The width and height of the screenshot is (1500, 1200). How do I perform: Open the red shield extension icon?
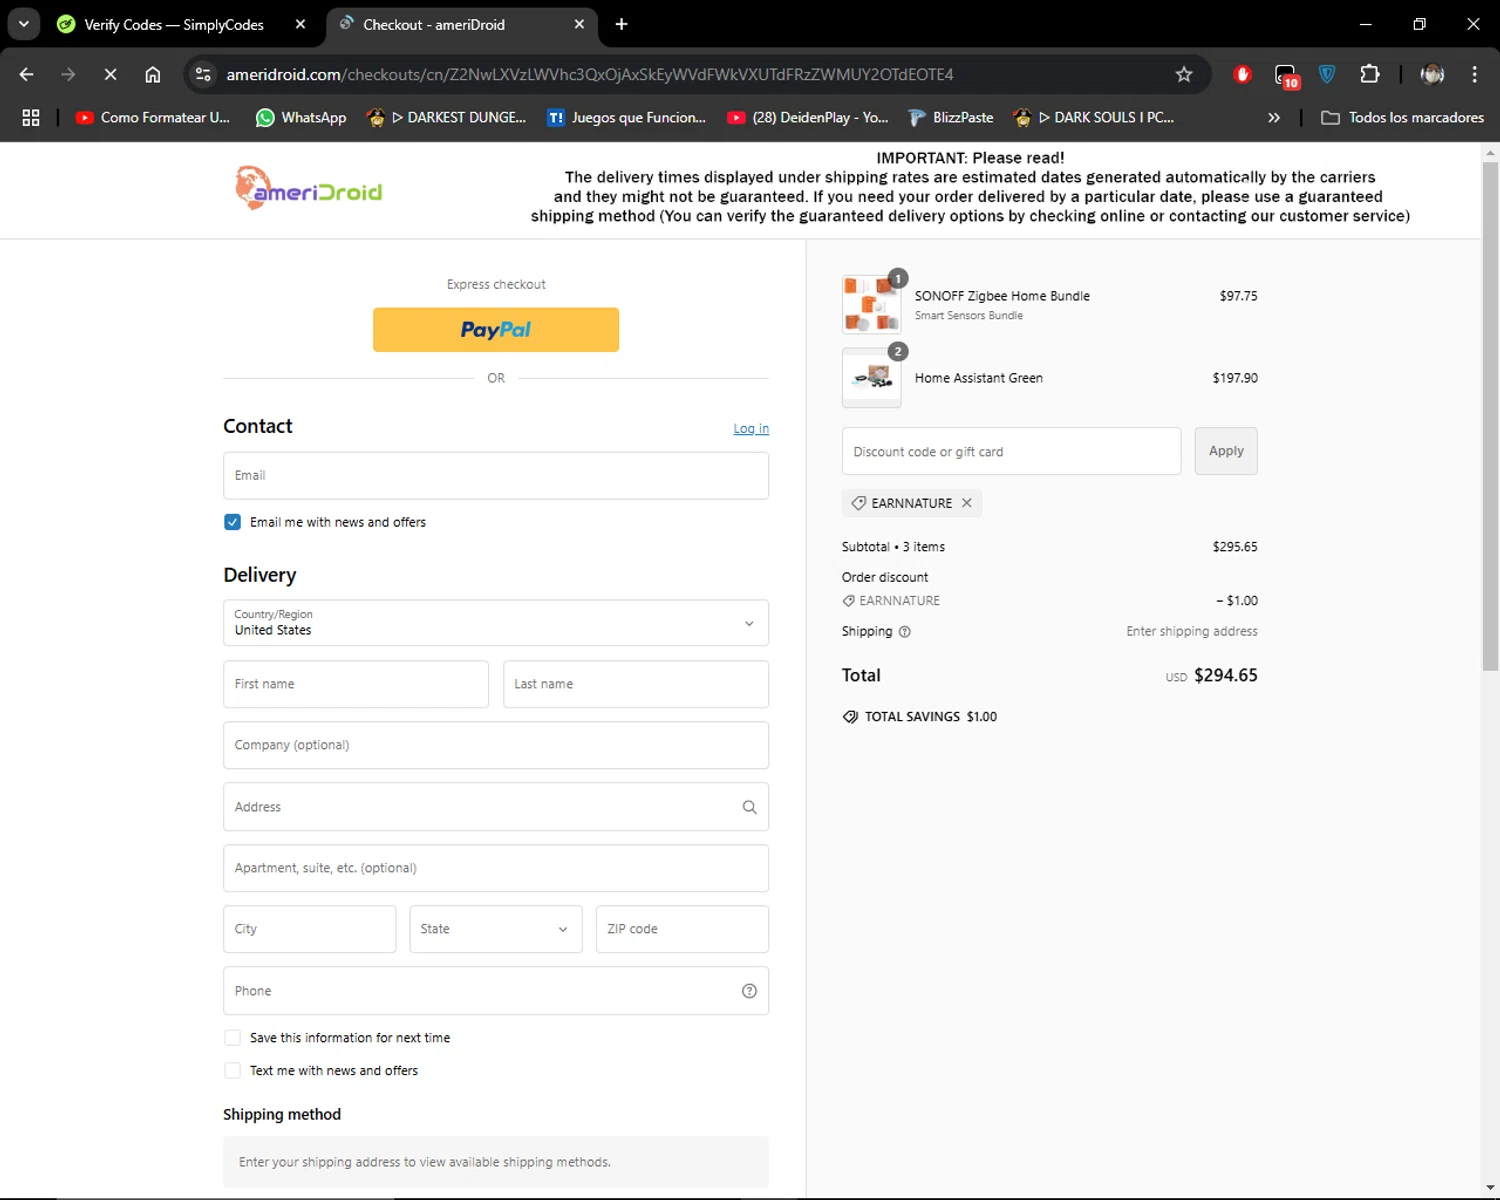pyautogui.click(x=1242, y=74)
